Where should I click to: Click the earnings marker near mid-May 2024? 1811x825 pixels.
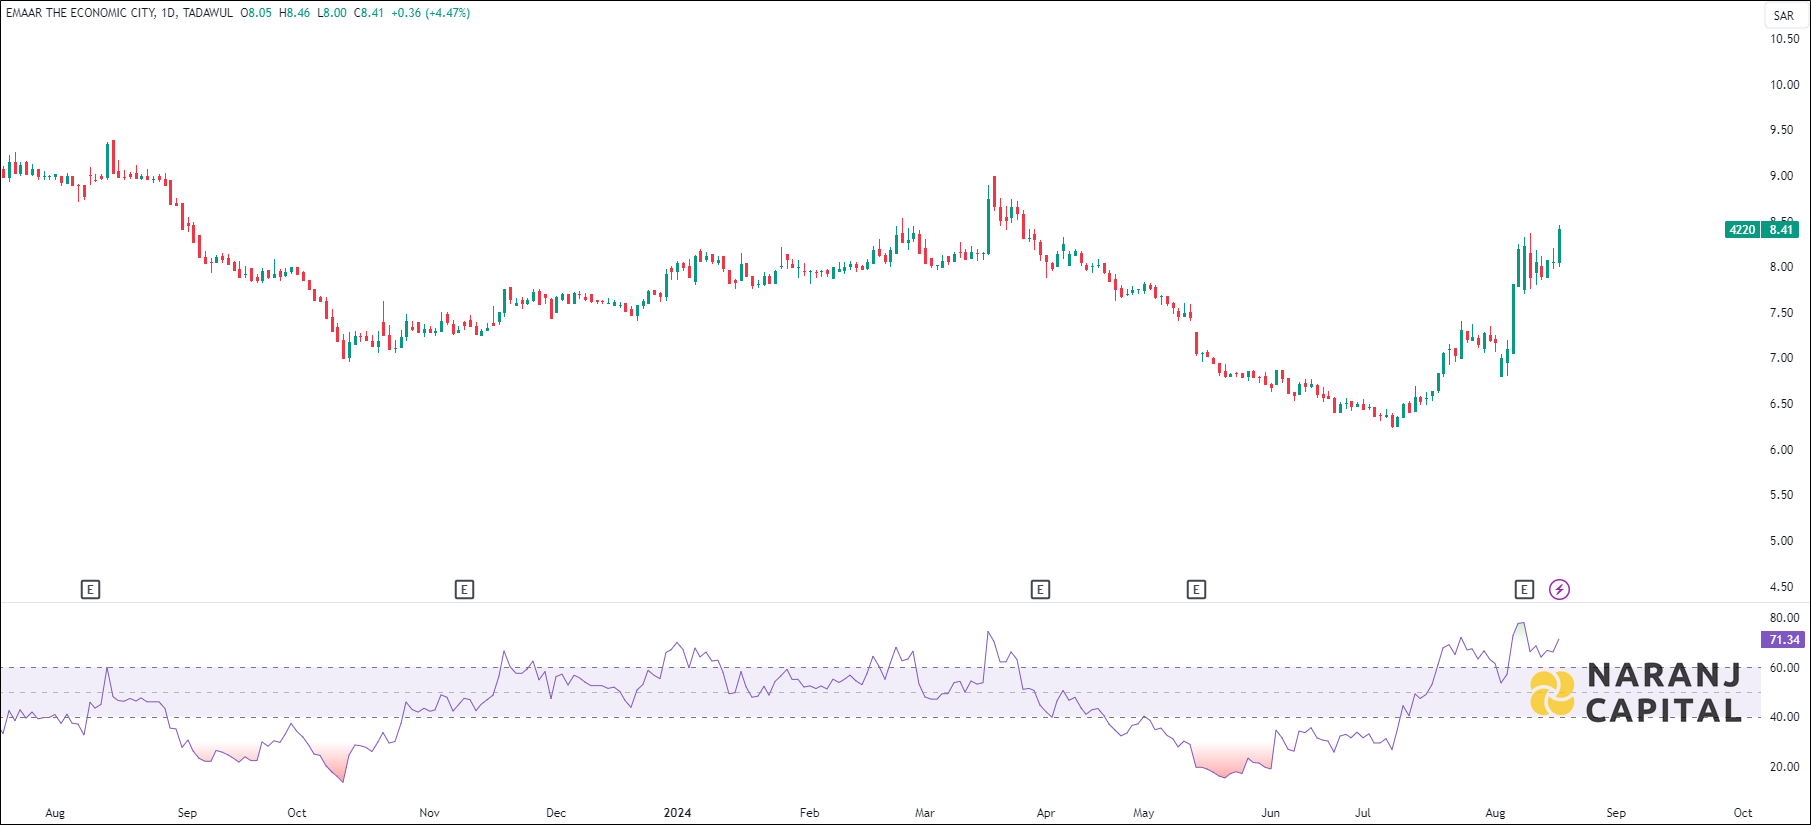pyautogui.click(x=1196, y=590)
